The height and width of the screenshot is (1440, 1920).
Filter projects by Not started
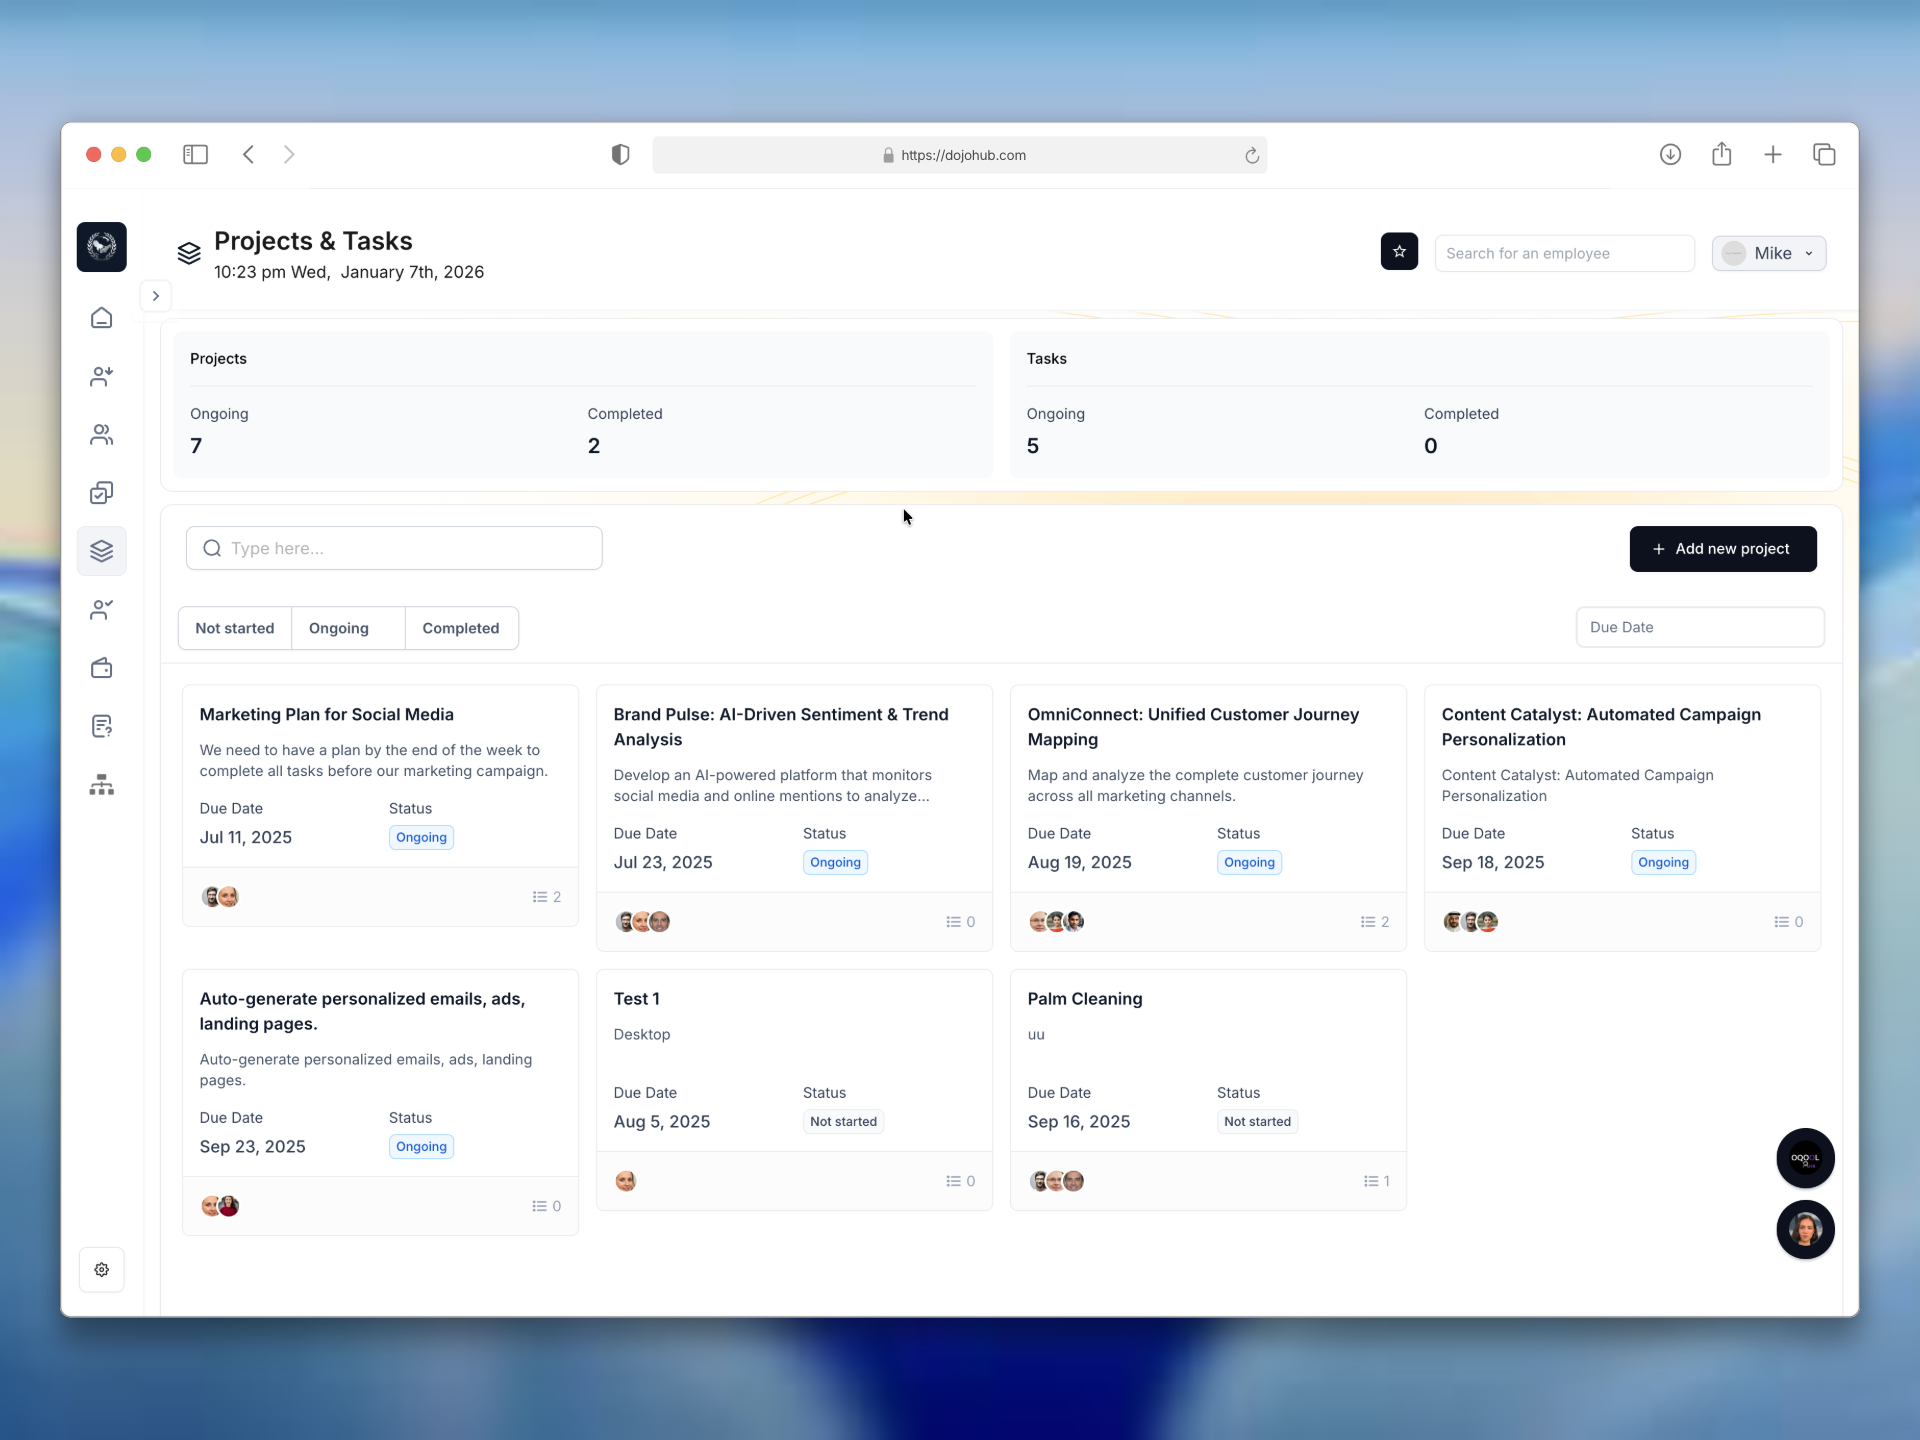tap(235, 628)
